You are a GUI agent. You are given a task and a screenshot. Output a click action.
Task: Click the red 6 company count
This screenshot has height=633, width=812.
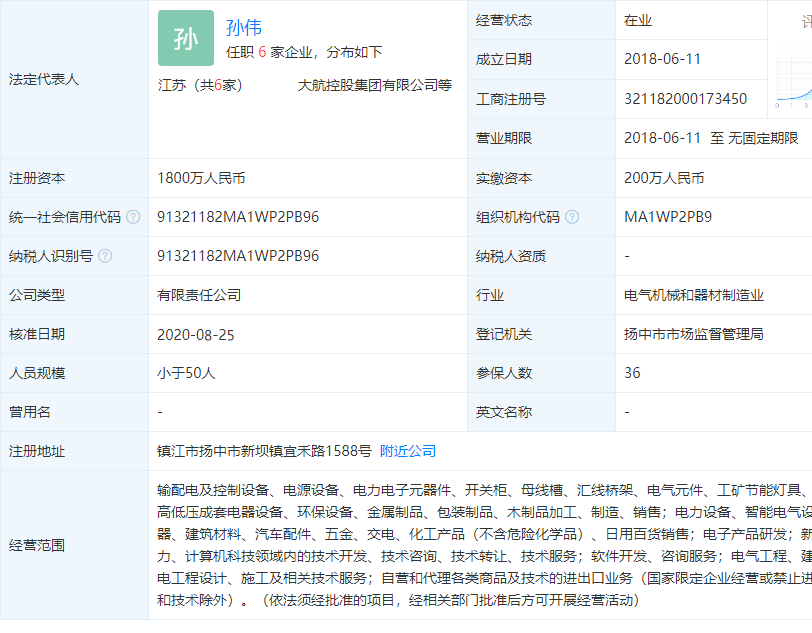261,52
